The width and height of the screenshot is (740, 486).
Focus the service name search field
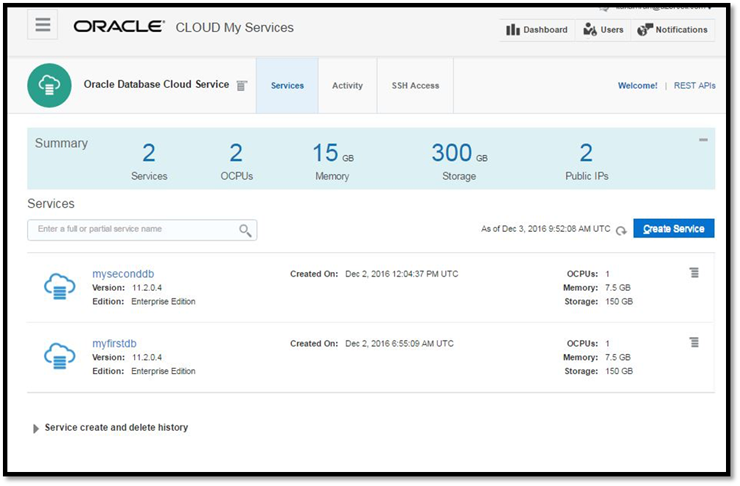(142, 230)
